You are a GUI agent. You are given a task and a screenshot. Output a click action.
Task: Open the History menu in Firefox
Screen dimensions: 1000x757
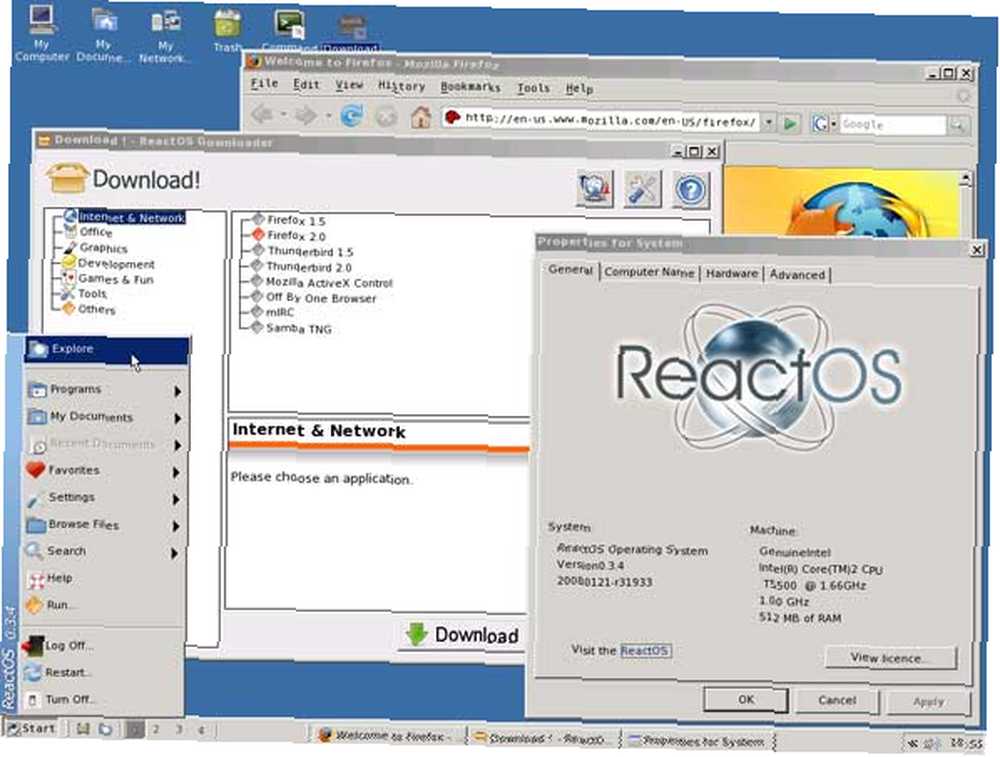(x=401, y=85)
